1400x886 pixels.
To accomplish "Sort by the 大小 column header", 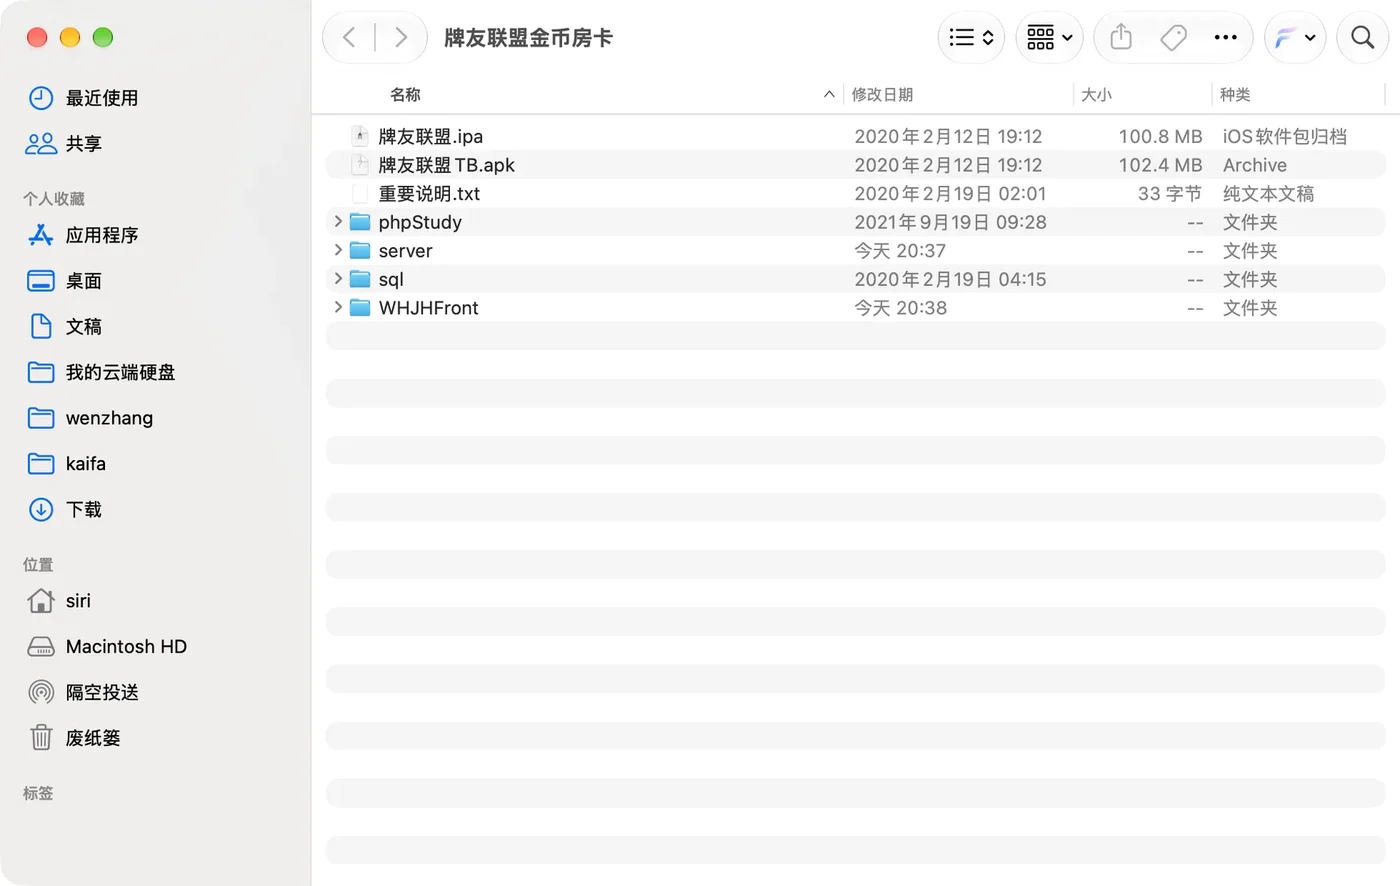I will tap(1096, 94).
